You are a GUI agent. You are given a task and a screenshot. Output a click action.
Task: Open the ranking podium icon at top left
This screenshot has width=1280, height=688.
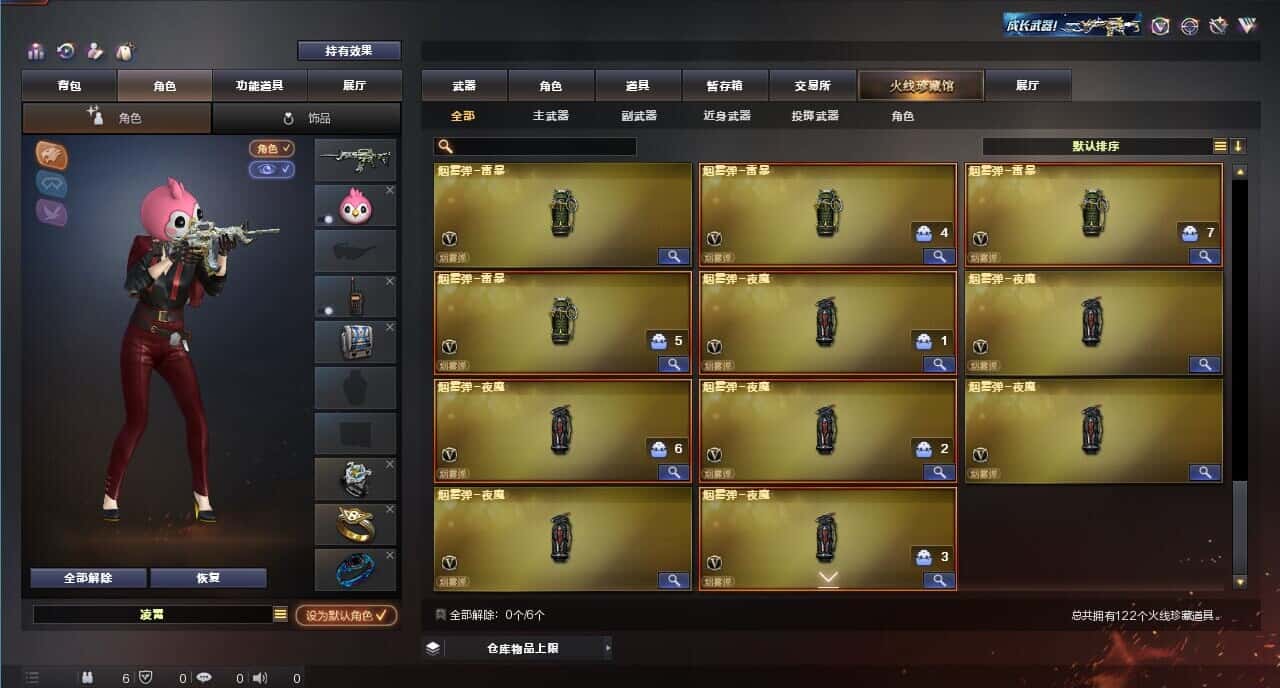tap(37, 51)
